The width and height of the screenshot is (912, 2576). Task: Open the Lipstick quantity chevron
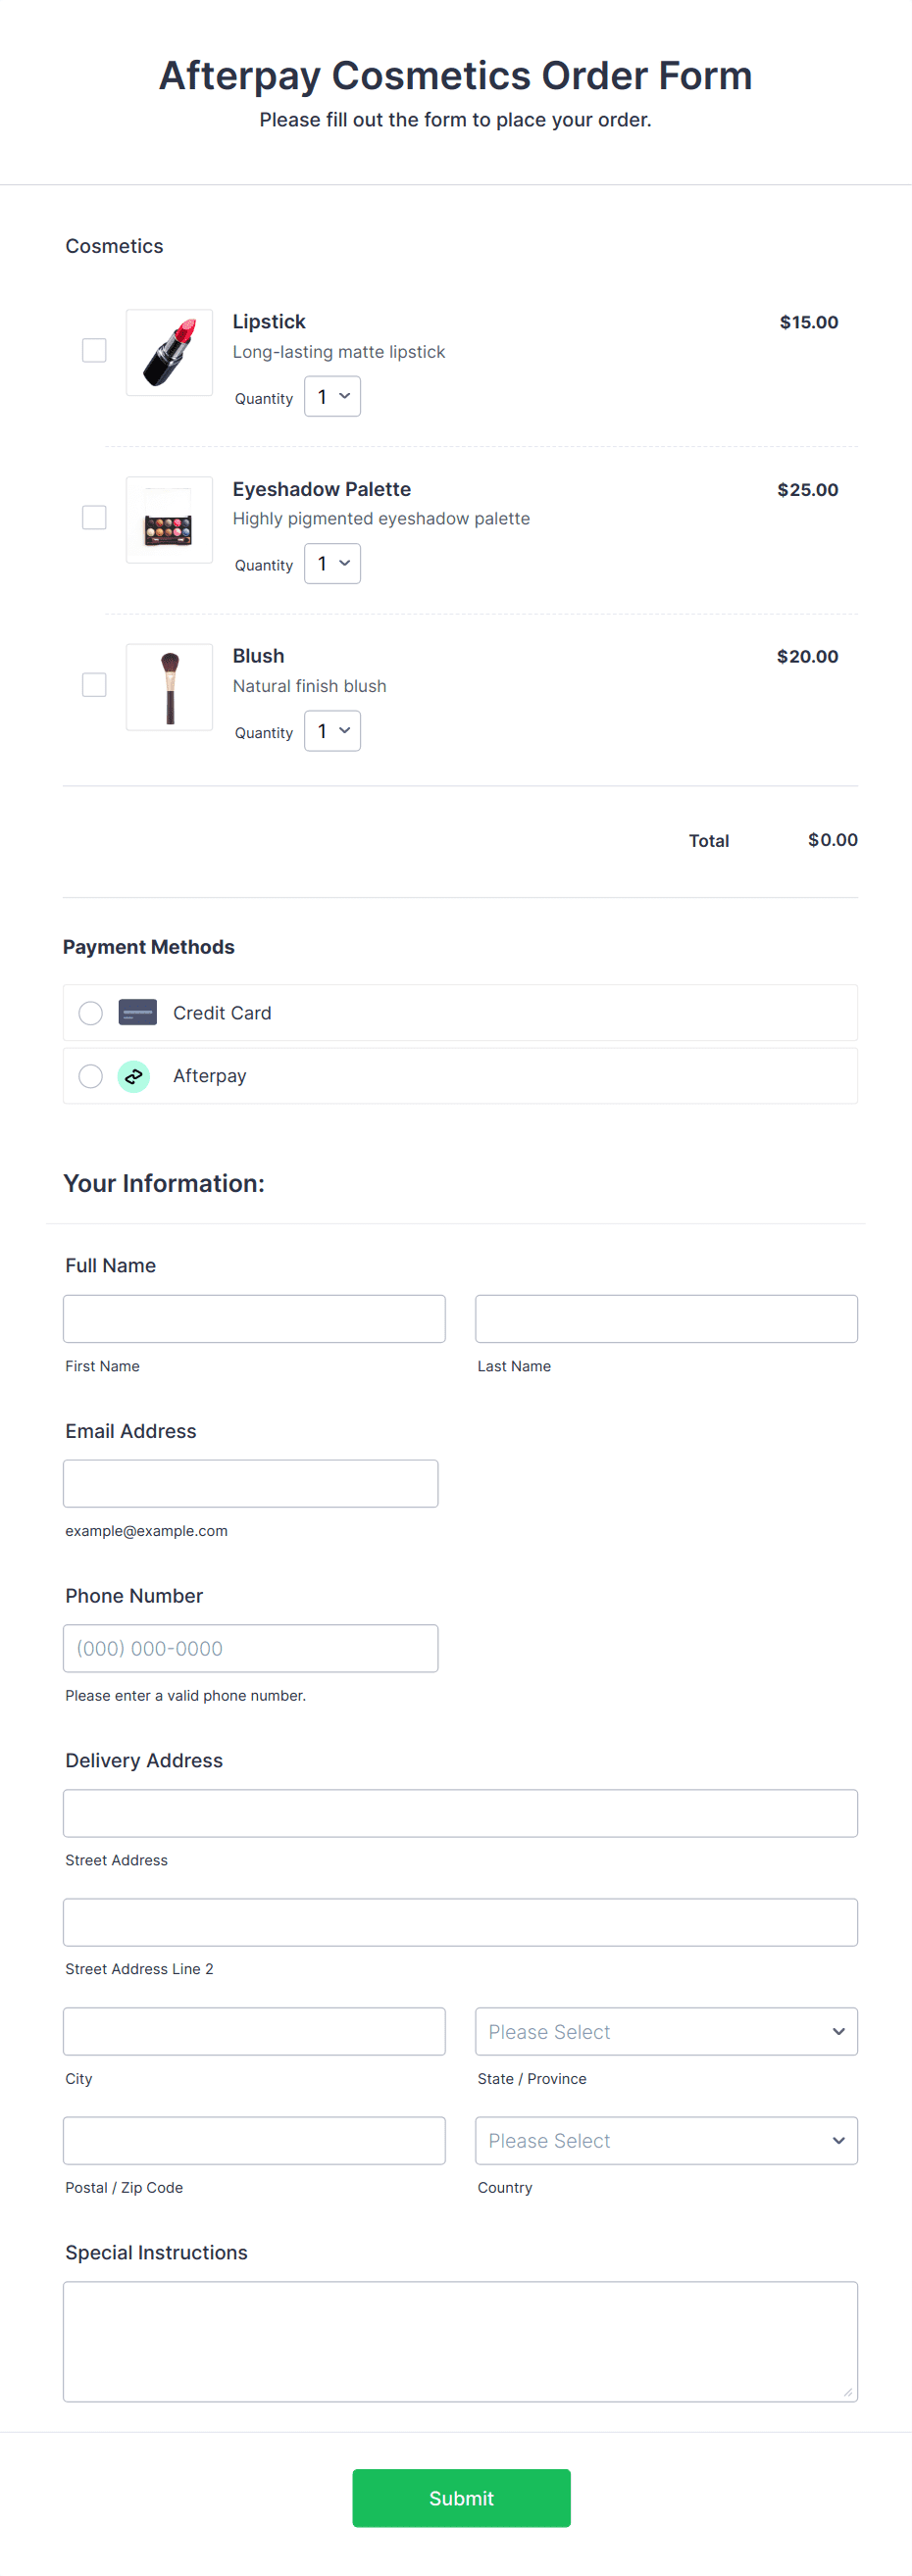344,396
